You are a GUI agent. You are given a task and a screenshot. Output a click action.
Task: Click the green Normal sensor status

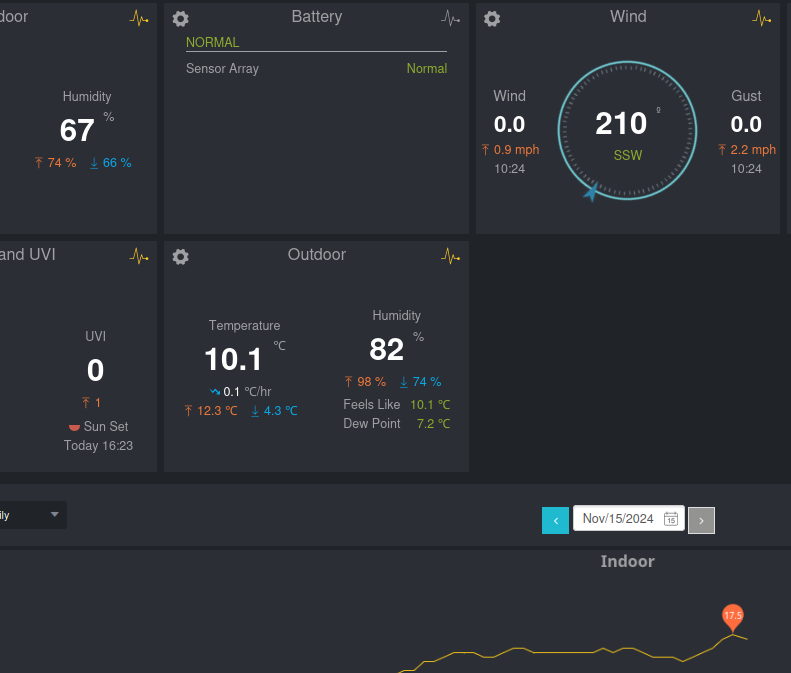click(427, 69)
